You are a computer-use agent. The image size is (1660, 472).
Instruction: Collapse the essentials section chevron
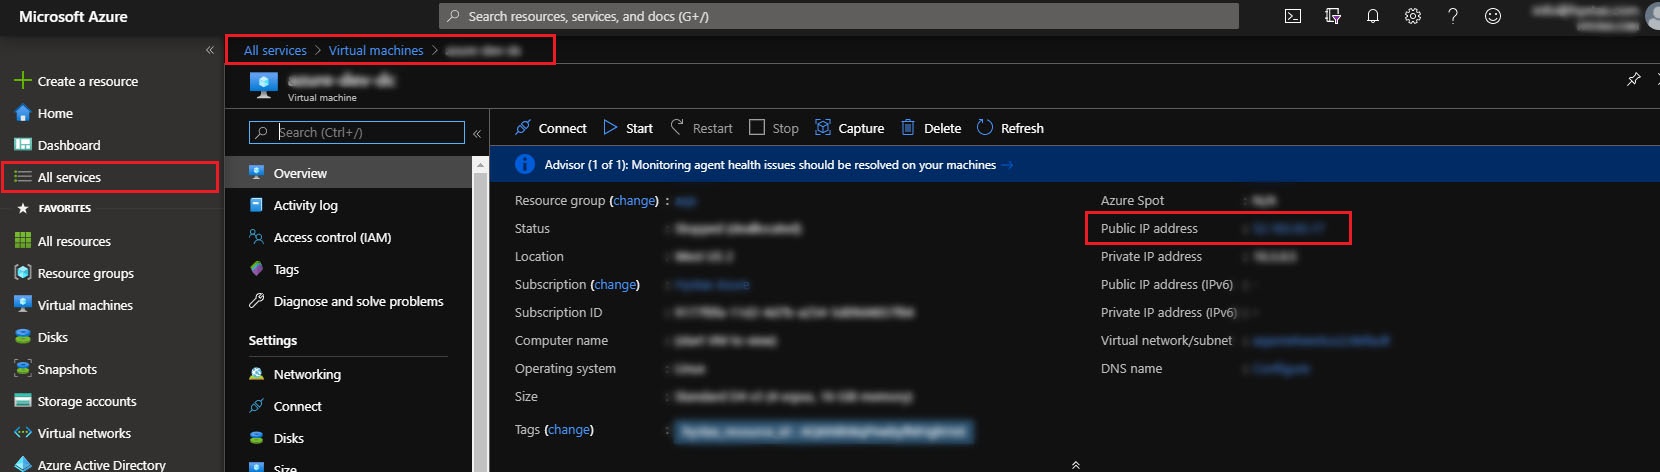pyautogui.click(x=1075, y=464)
